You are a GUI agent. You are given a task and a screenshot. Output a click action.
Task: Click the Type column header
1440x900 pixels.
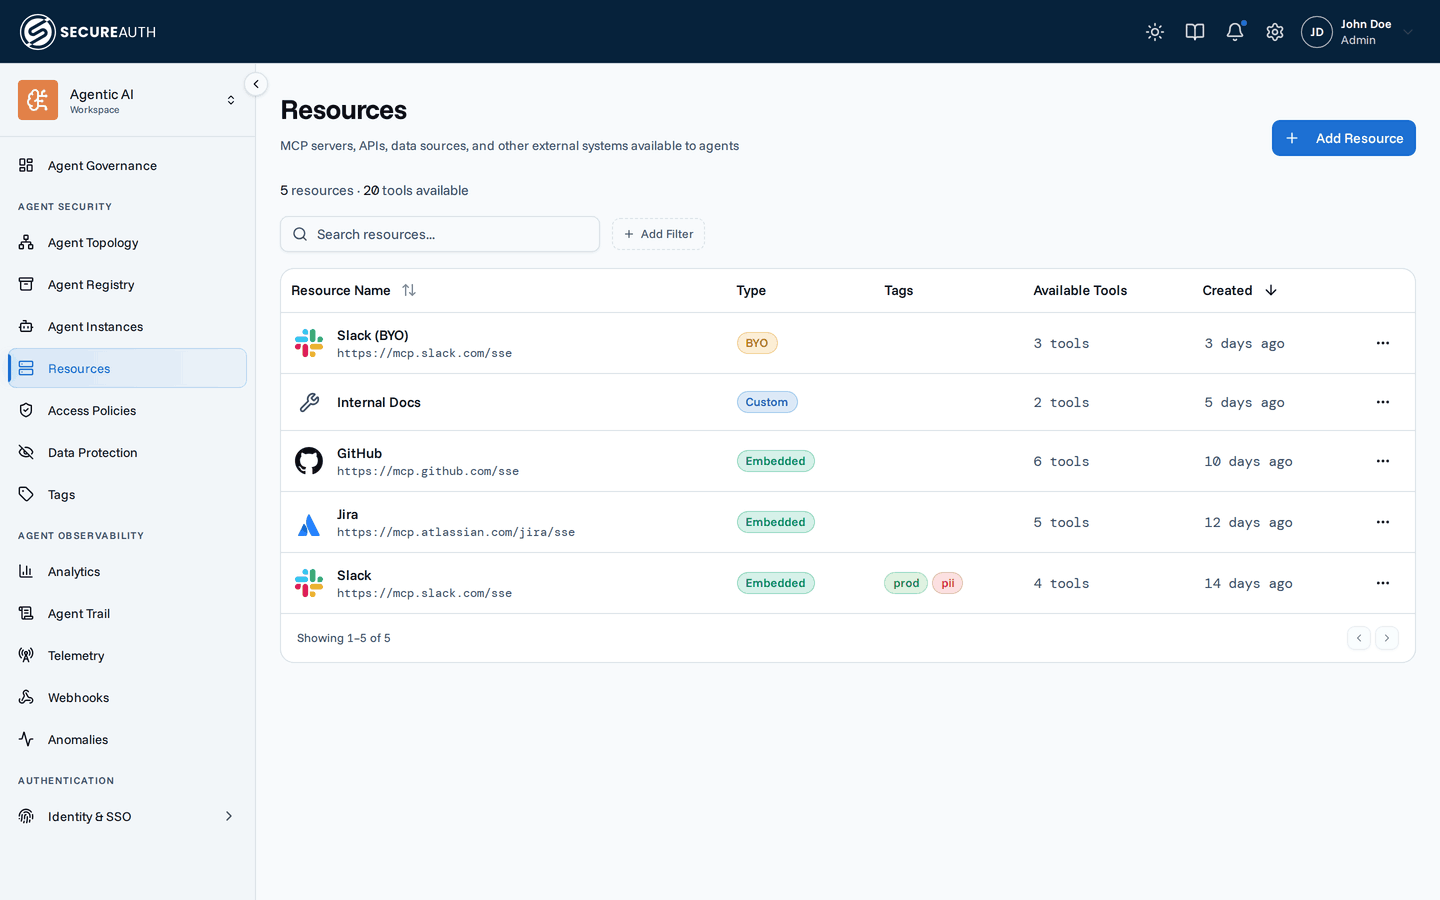pos(751,290)
